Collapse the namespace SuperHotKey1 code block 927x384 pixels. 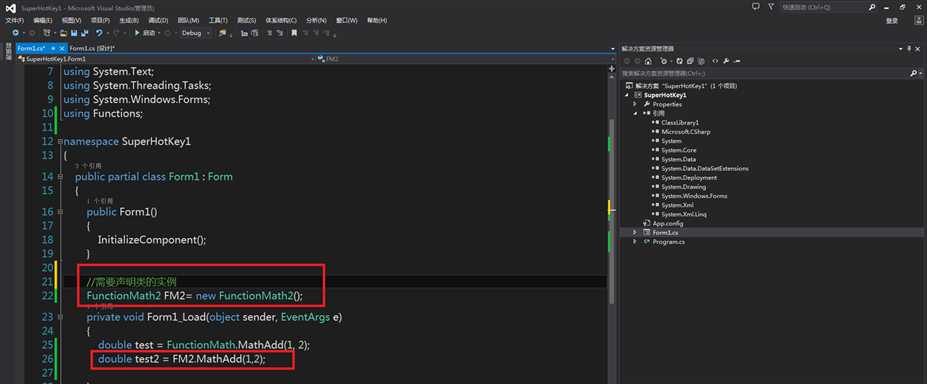tap(60, 142)
